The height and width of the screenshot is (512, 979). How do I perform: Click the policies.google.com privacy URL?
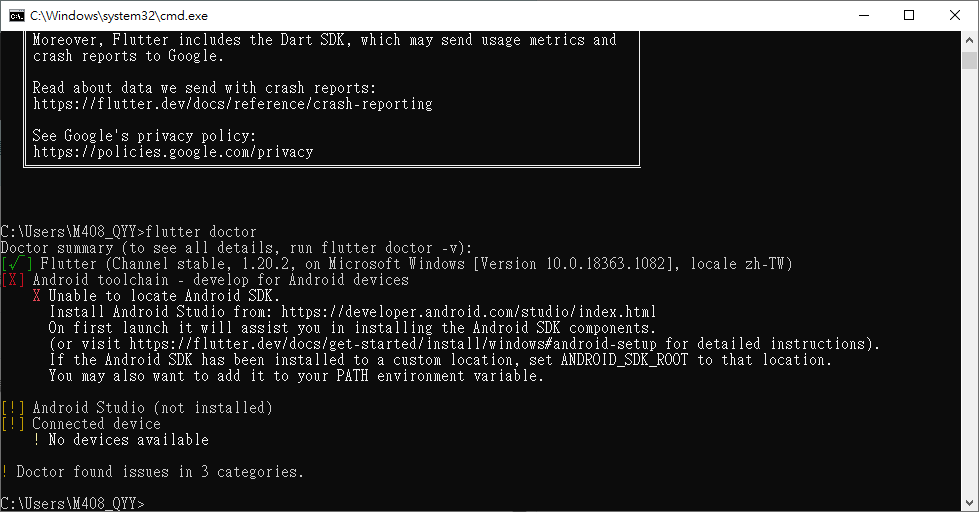click(x=173, y=152)
